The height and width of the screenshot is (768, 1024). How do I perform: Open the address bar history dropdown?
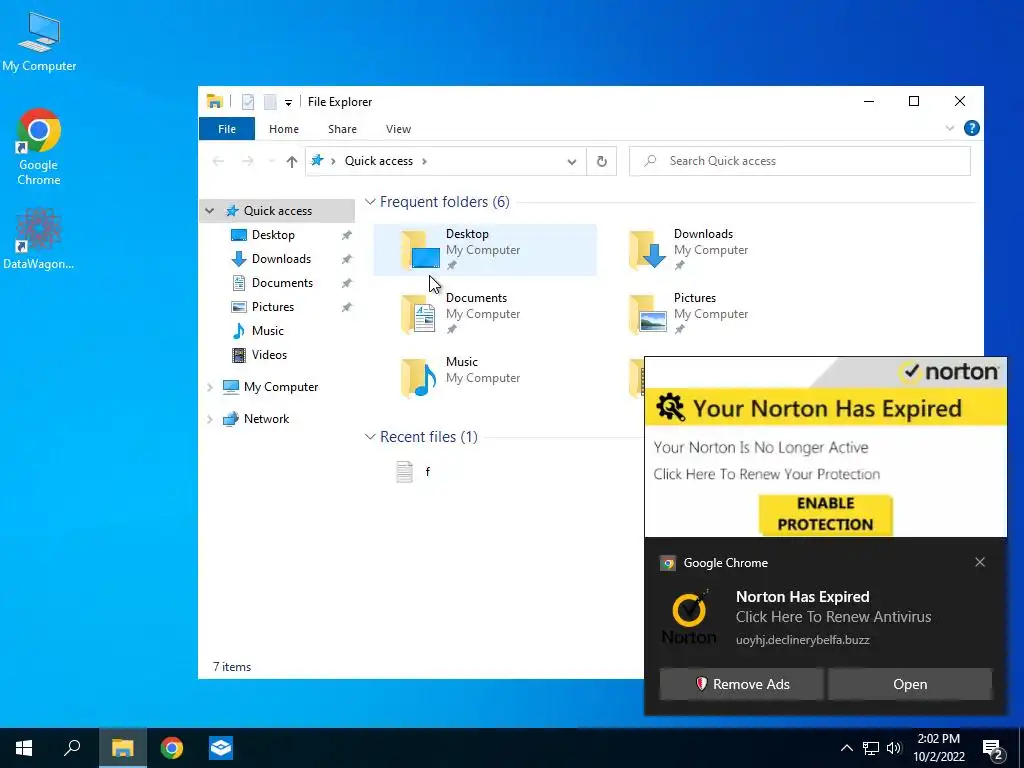(571, 162)
